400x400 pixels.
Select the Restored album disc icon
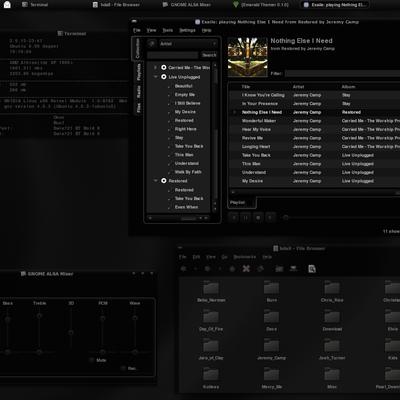164,181
